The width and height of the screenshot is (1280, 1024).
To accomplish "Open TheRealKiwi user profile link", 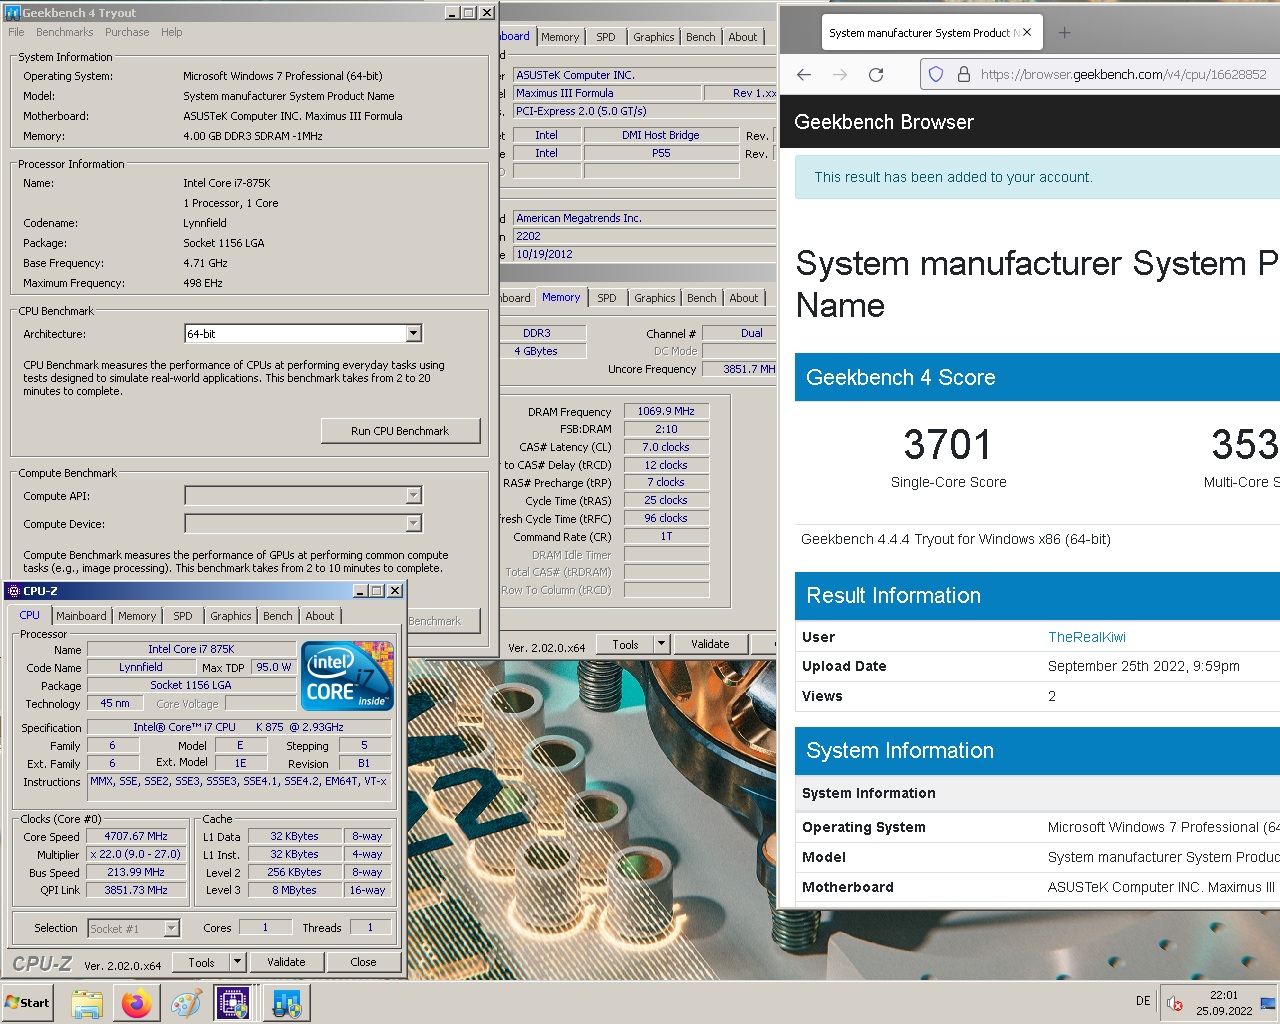I will (1087, 637).
